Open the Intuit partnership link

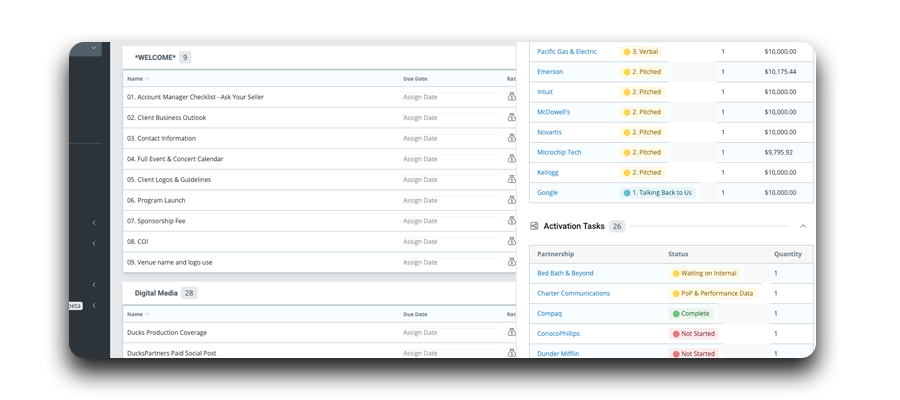coord(545,92)
